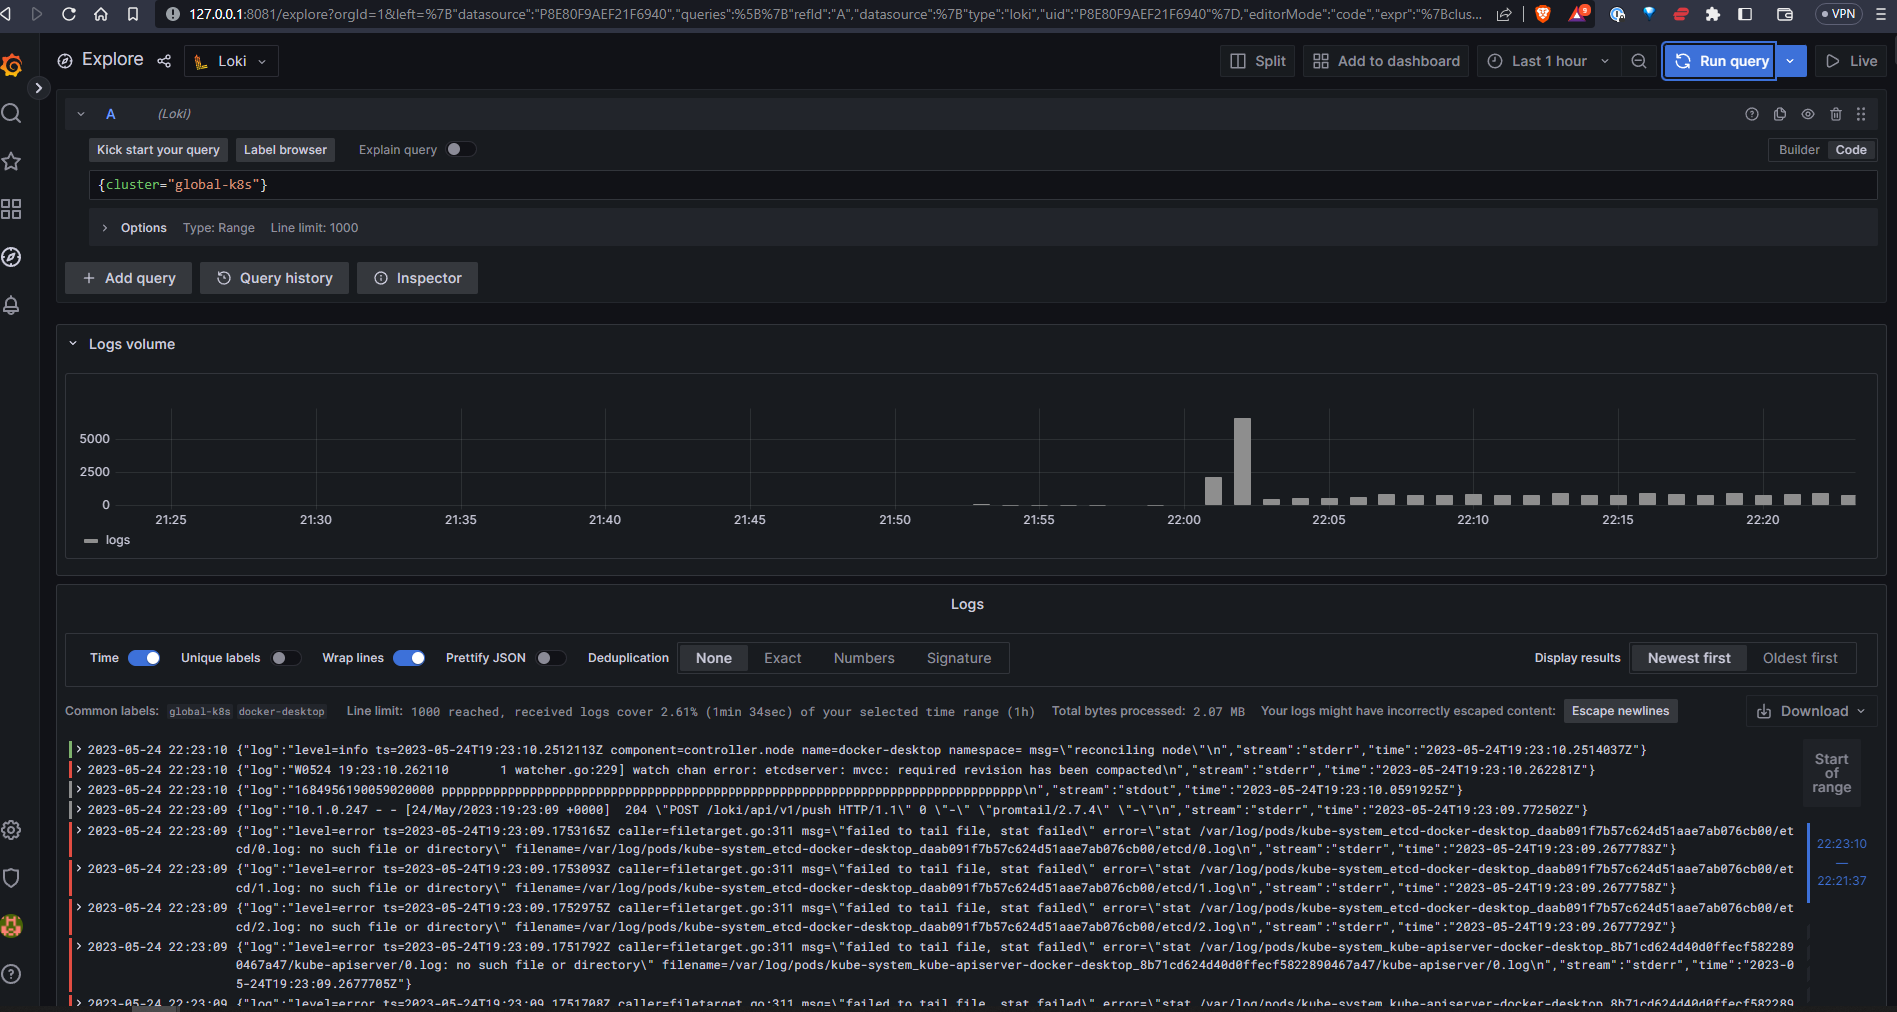Toggle Explain query switch
1897x1012 pixels.
click(x=461, y=149)
